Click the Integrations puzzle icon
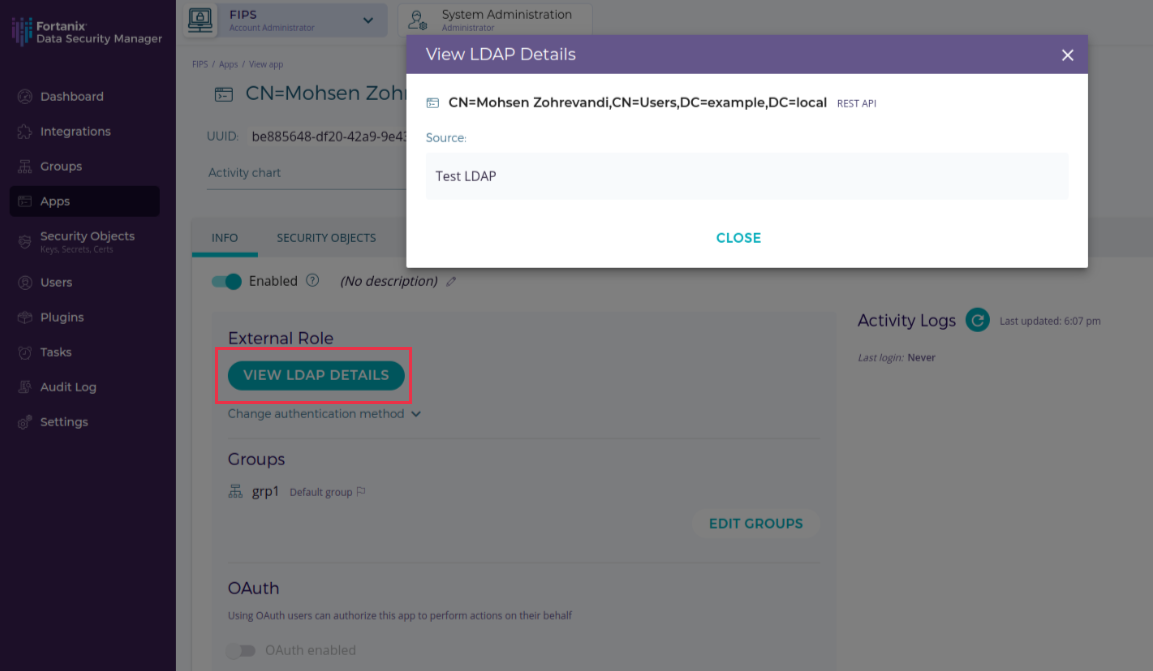The image size is (1153, 671). (25, 132)
